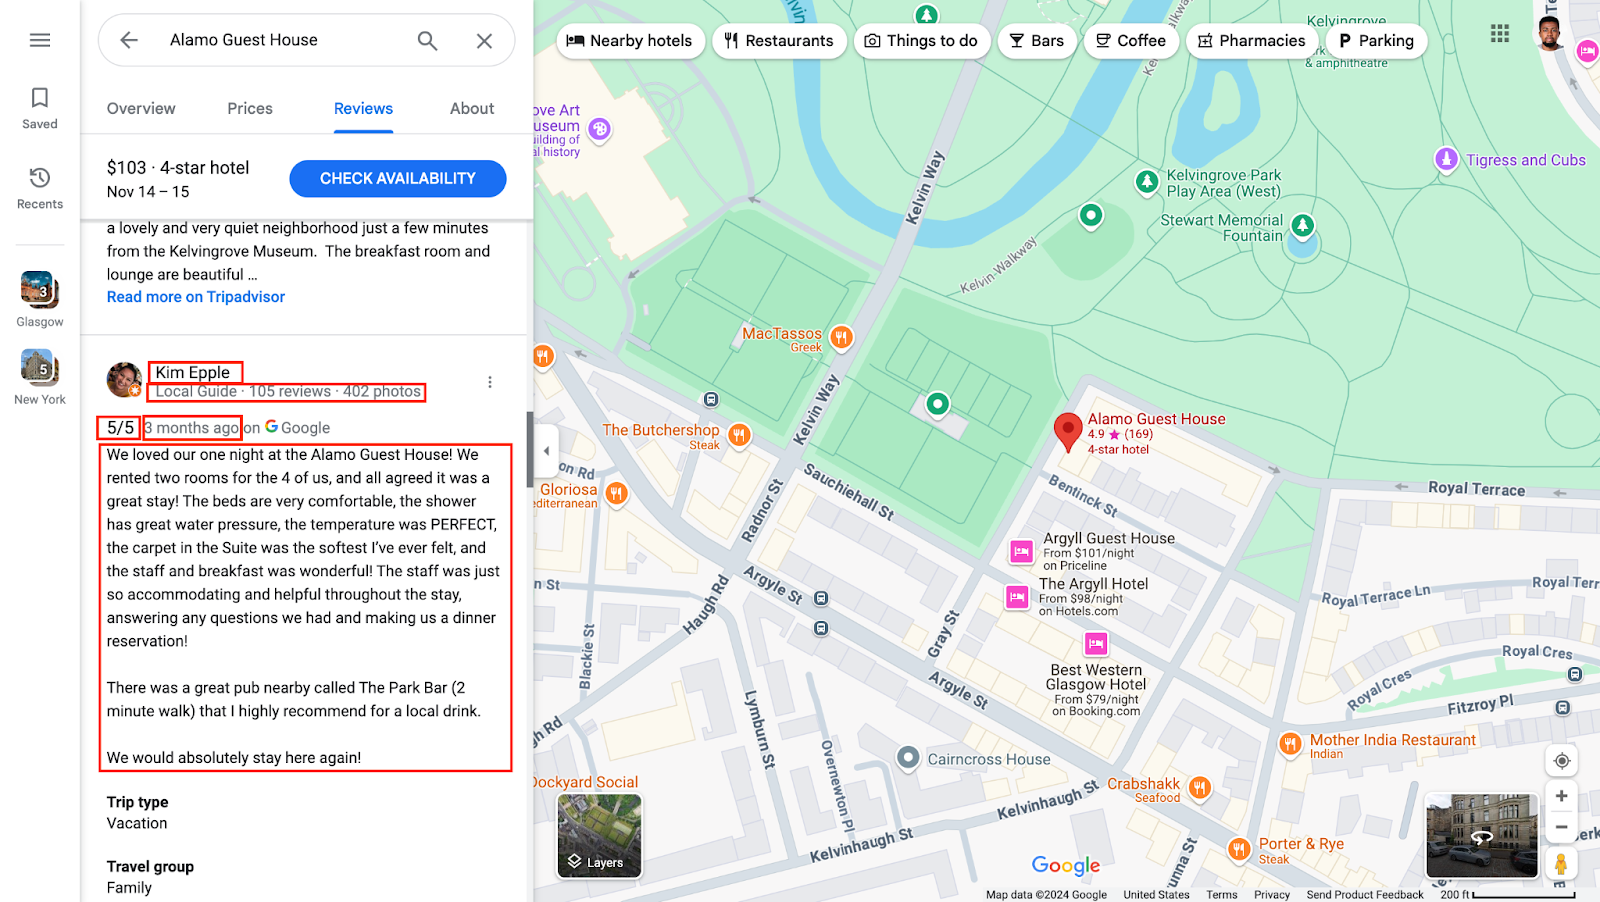Select the Mother India Restaurant marker
This screenshot has height=902, width=1600.
pyautogui.click(x=1290, y=743)
